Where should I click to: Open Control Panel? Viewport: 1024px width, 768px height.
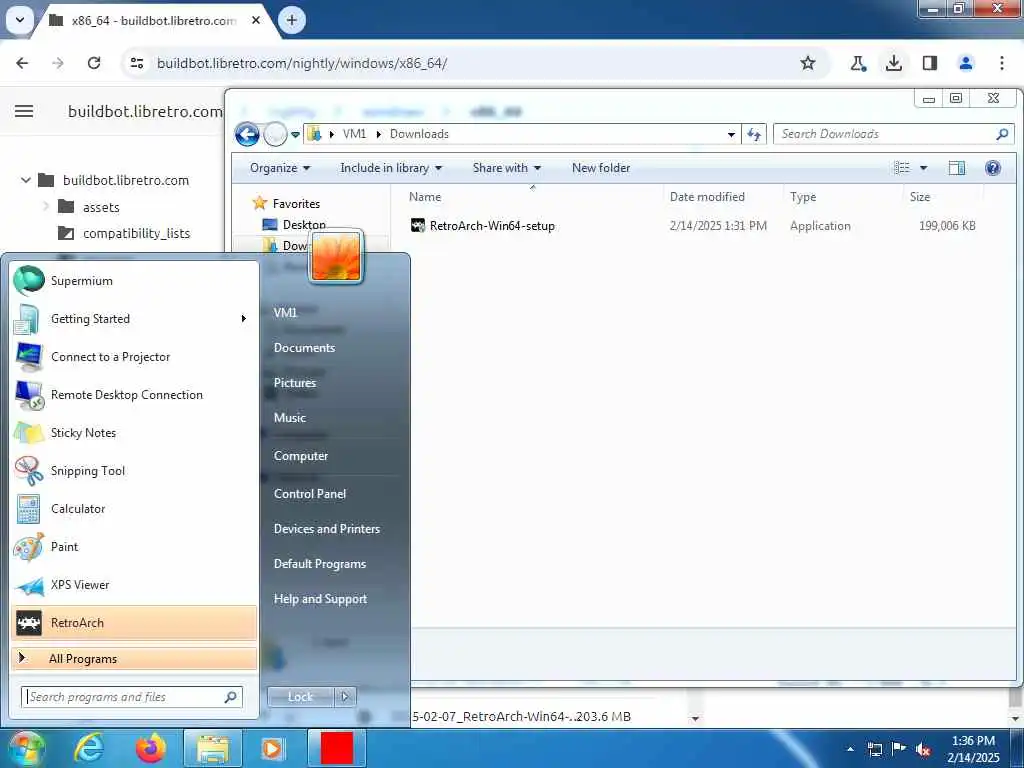310,494
